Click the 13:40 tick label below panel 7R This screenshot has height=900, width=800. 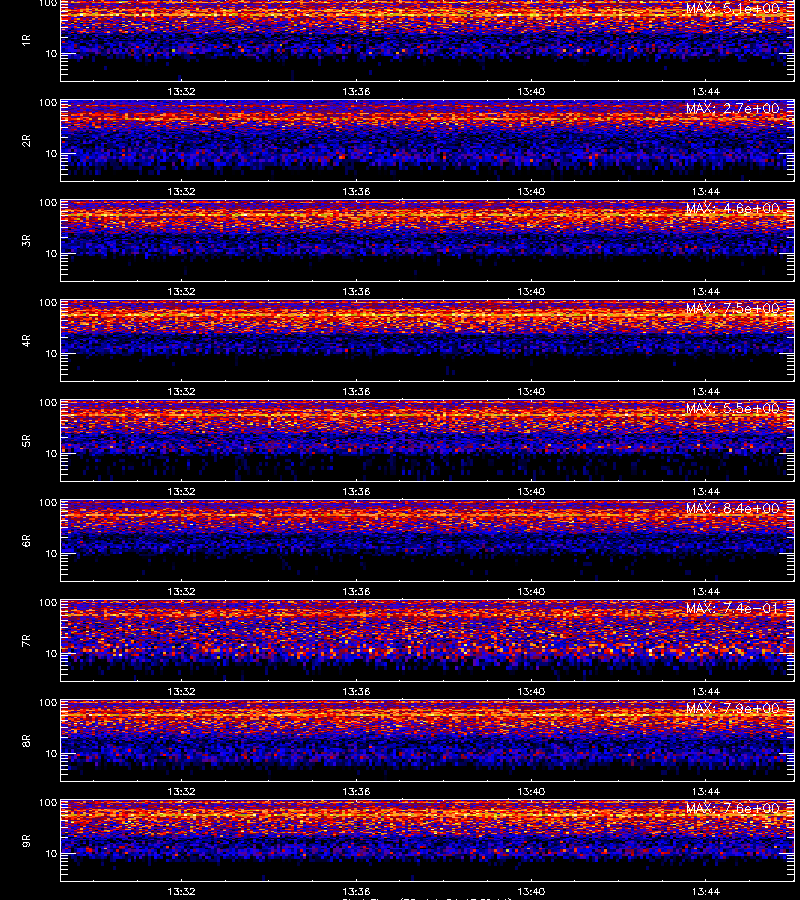pos(531,691)
